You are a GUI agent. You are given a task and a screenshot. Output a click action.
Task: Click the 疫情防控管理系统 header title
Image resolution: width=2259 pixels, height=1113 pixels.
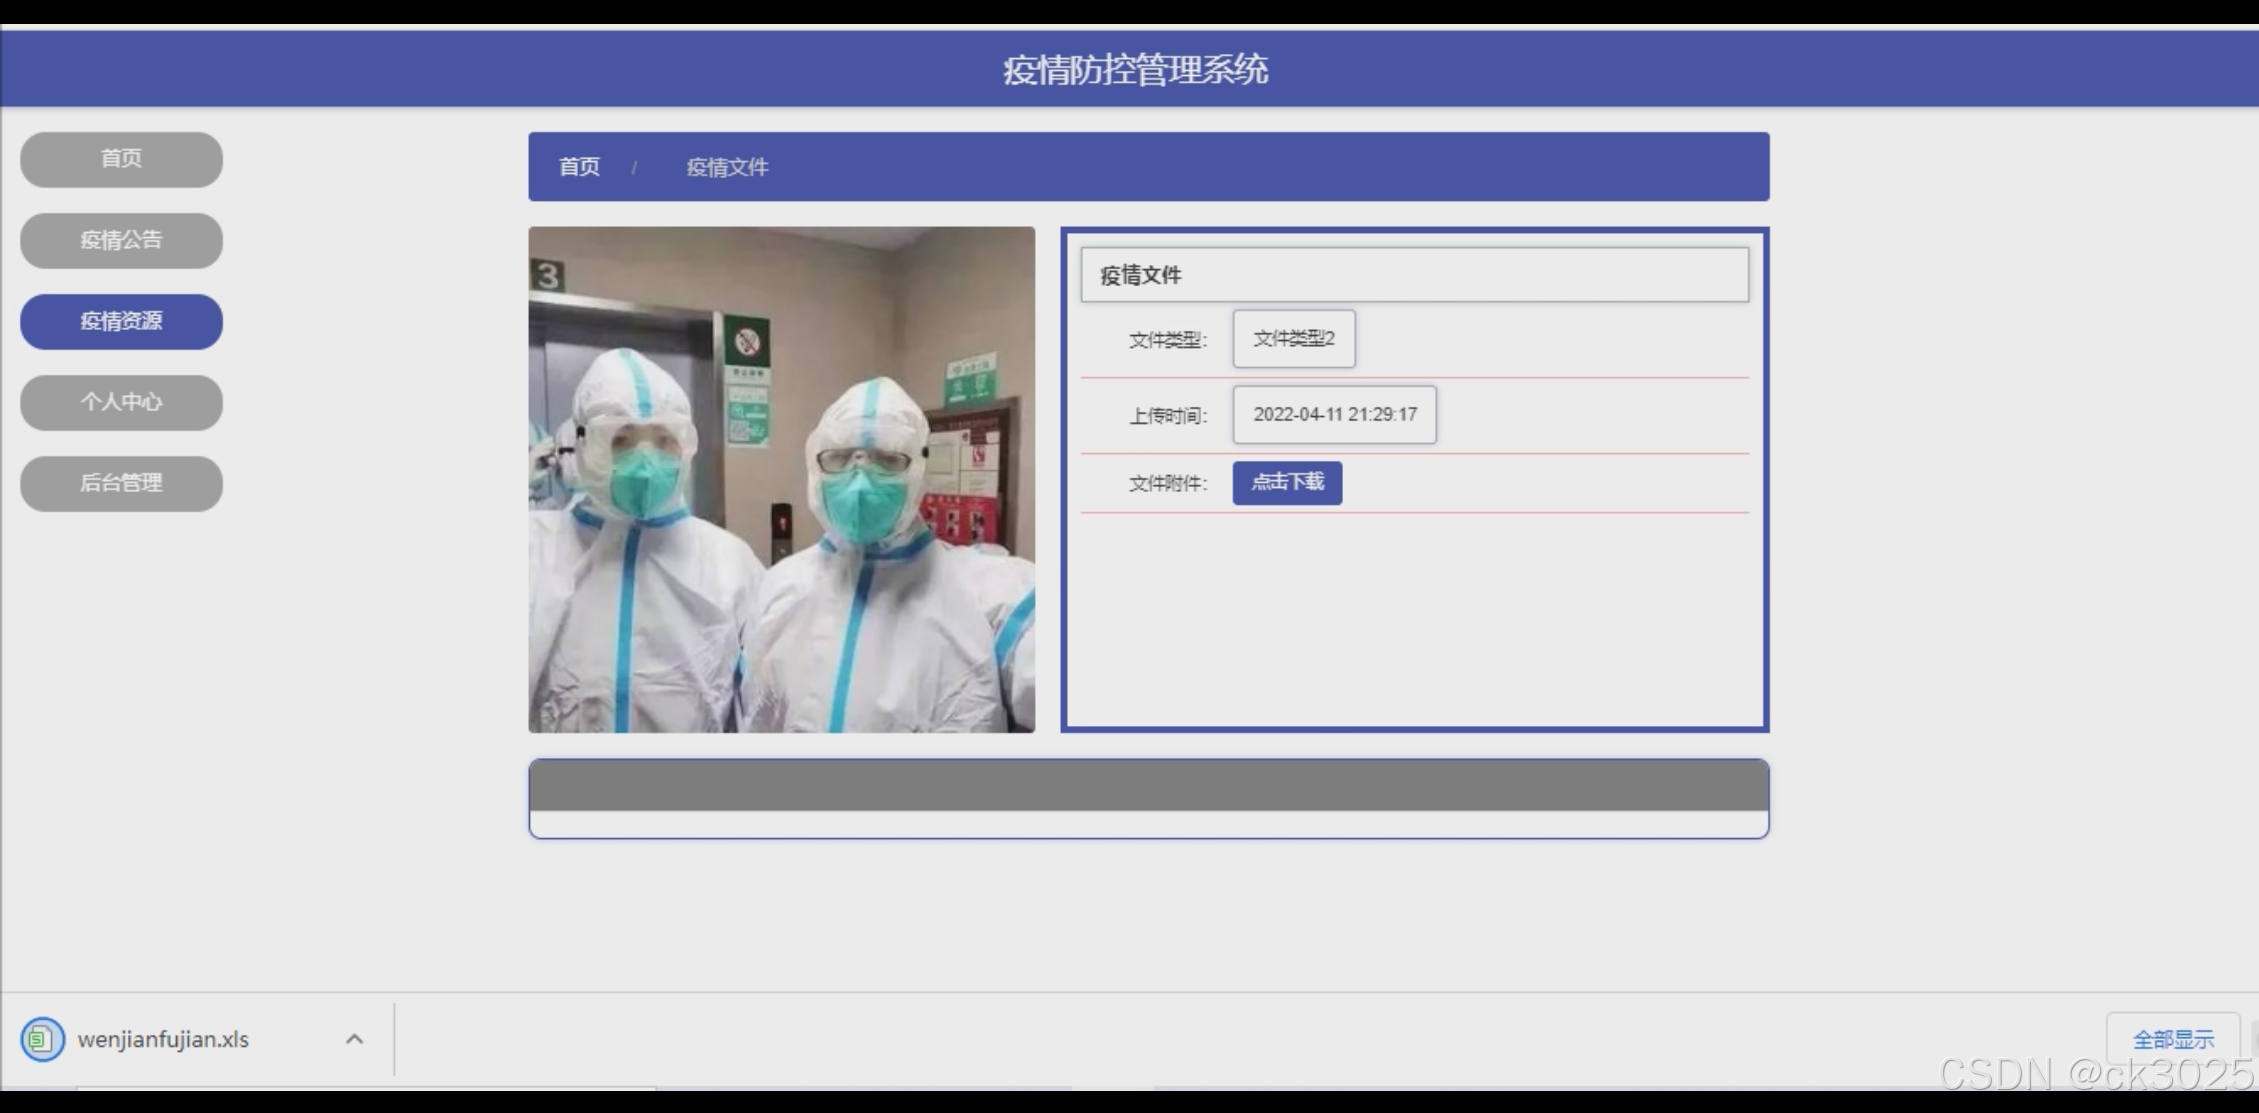(1135, 69)
